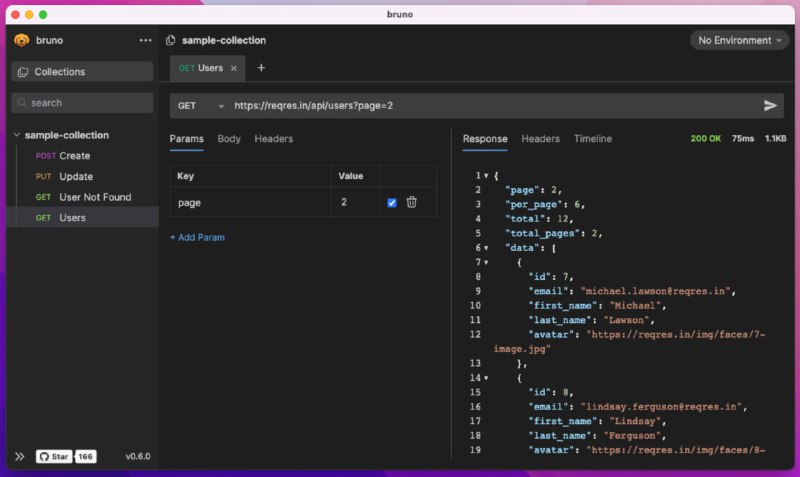
Task: Uncheck the page param checkbox
Action: [392, 203]
